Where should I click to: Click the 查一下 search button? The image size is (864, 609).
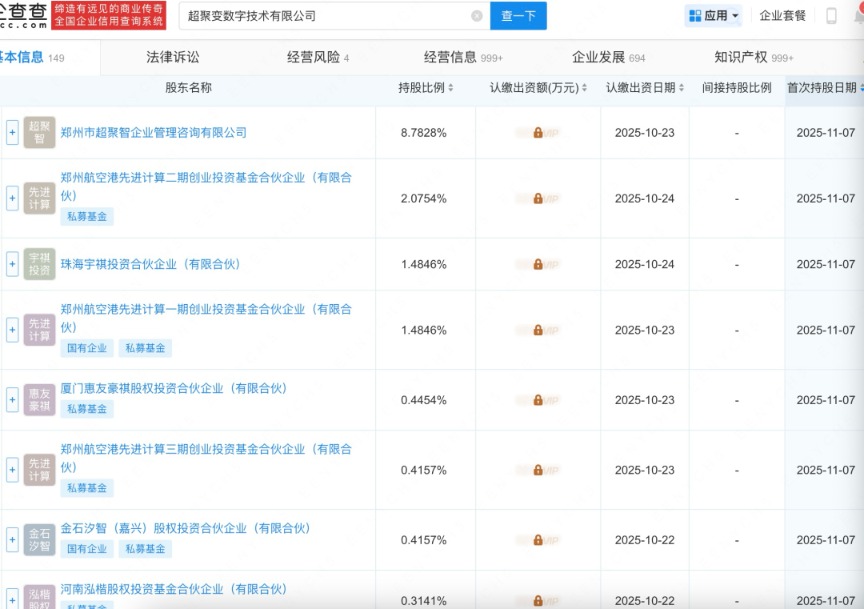(x=518, y=16)
